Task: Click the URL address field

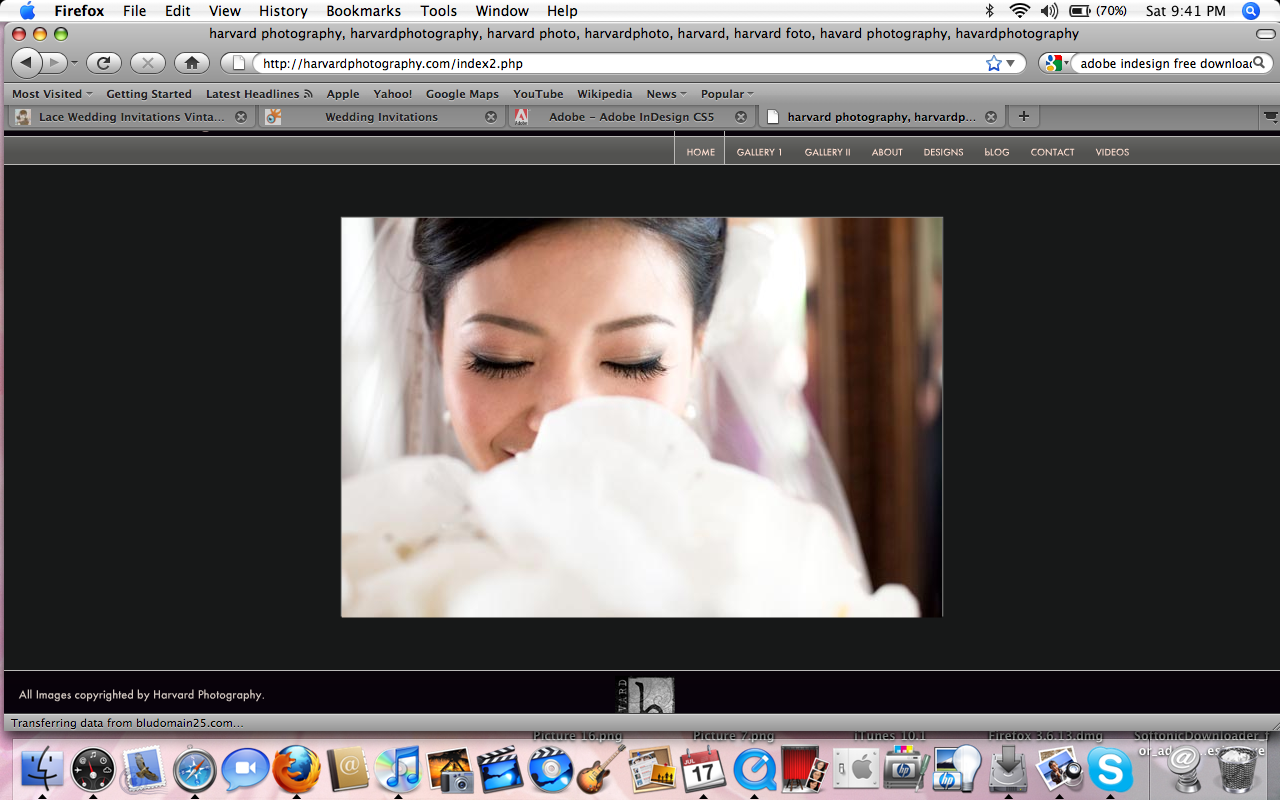Action: click(620, 63)
